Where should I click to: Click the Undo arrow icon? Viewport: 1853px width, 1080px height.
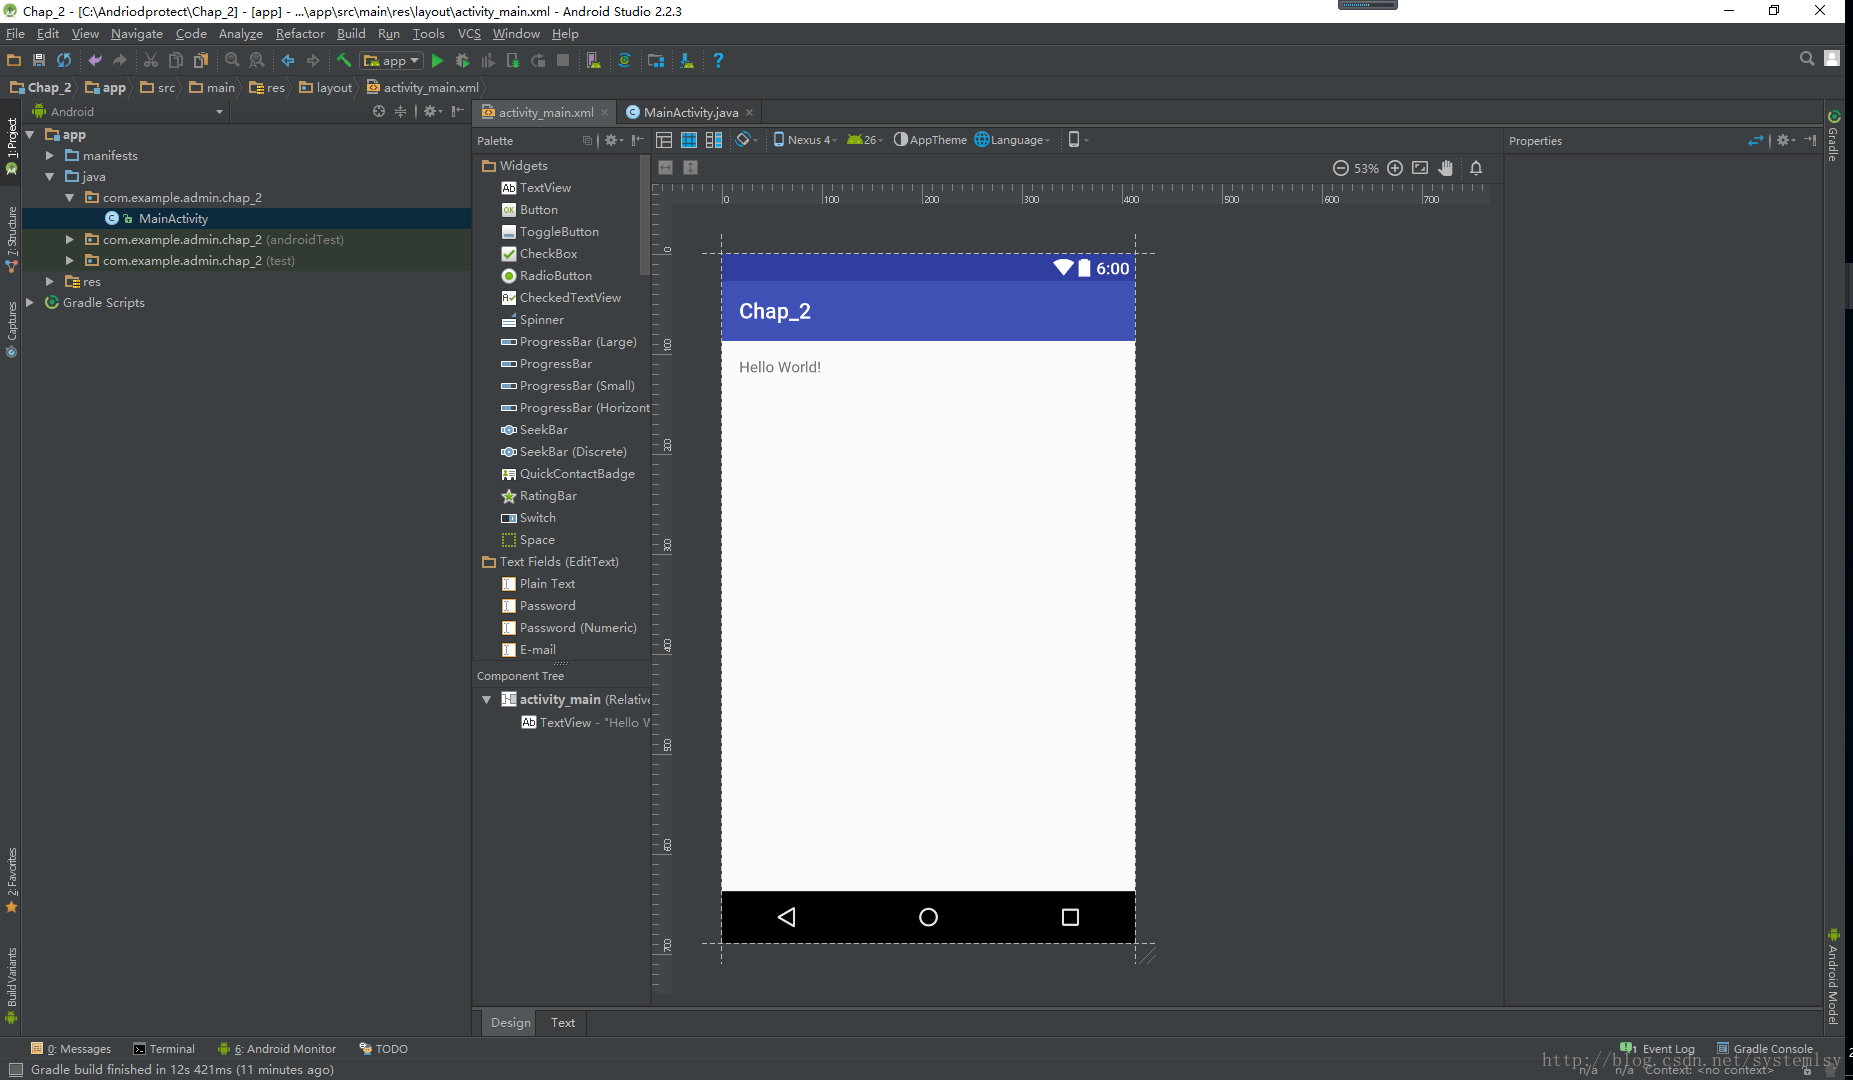[x=95, y=61]
